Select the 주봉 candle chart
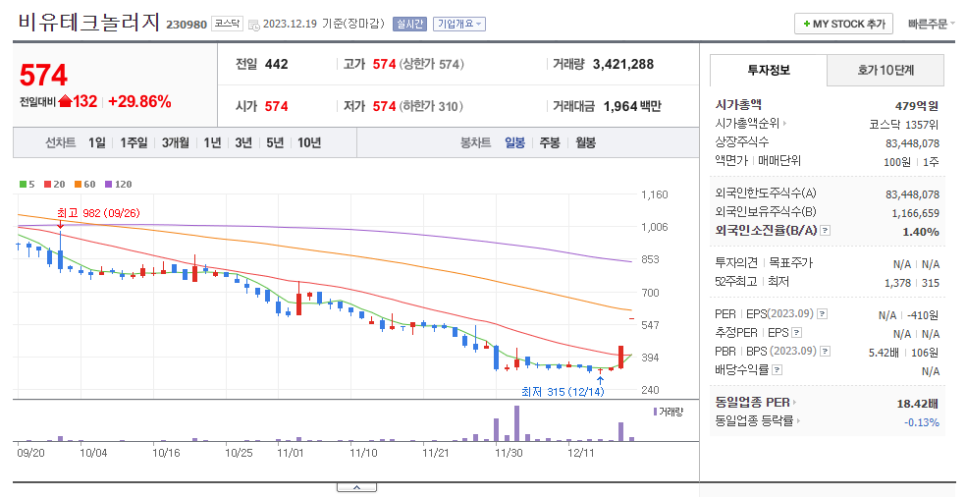 550,143
